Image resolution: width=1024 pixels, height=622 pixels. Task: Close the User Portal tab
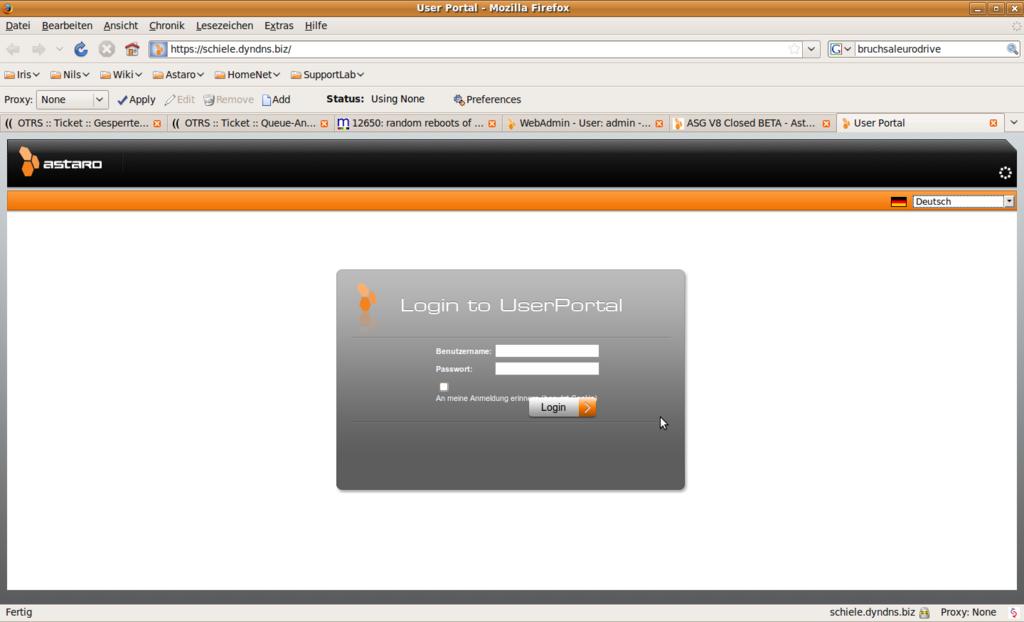[x=993, y=123]
